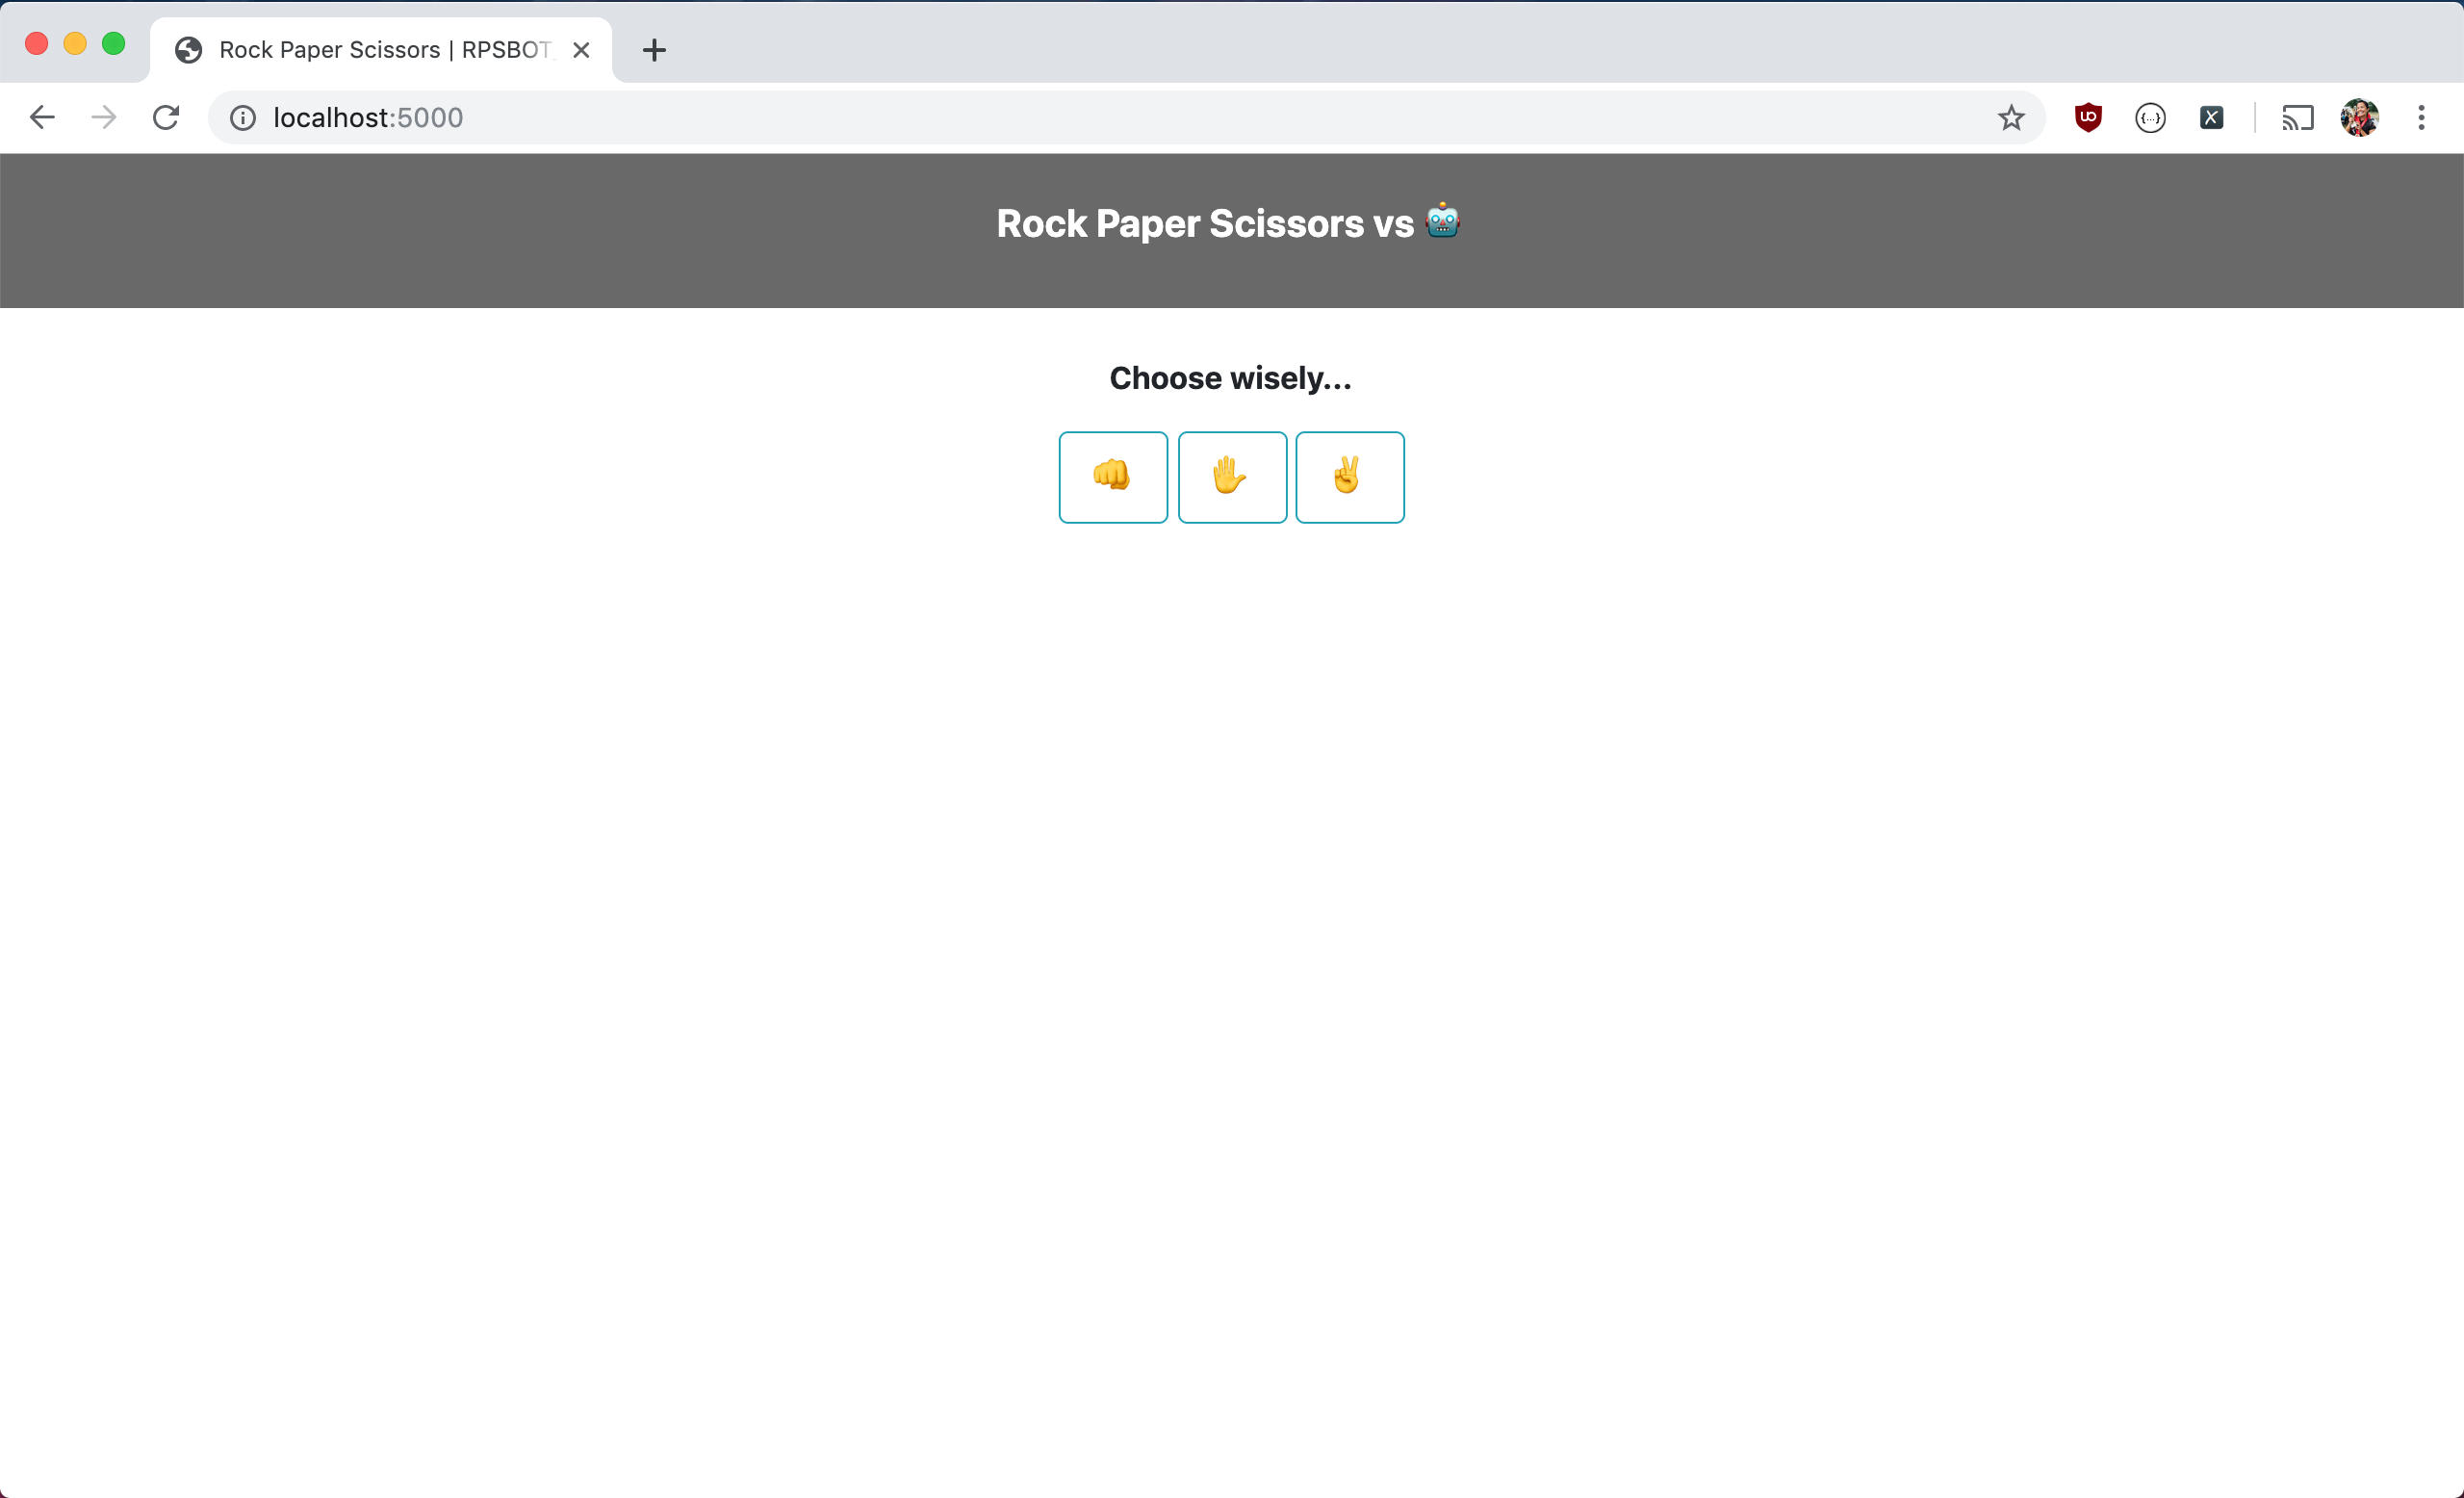Open Chrome three-dot menu

pos(2421,118)
